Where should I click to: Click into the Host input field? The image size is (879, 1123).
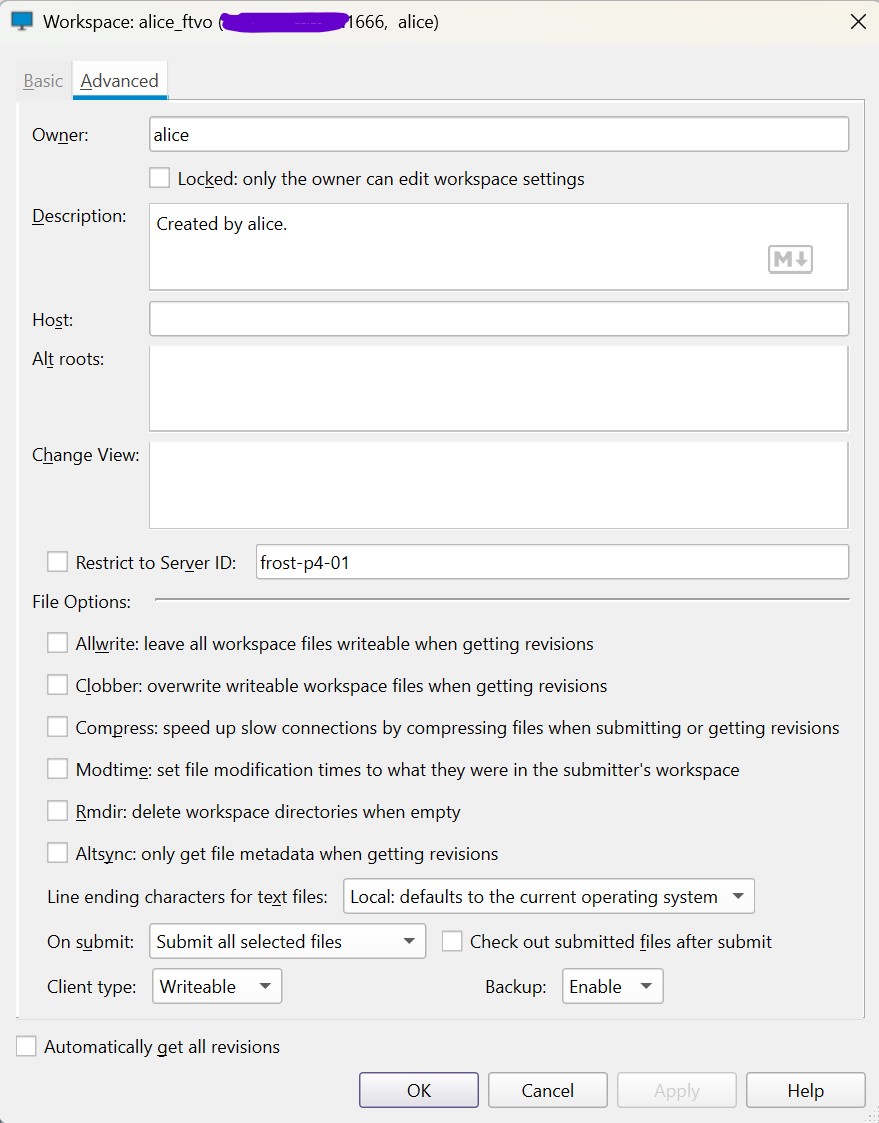498,319
